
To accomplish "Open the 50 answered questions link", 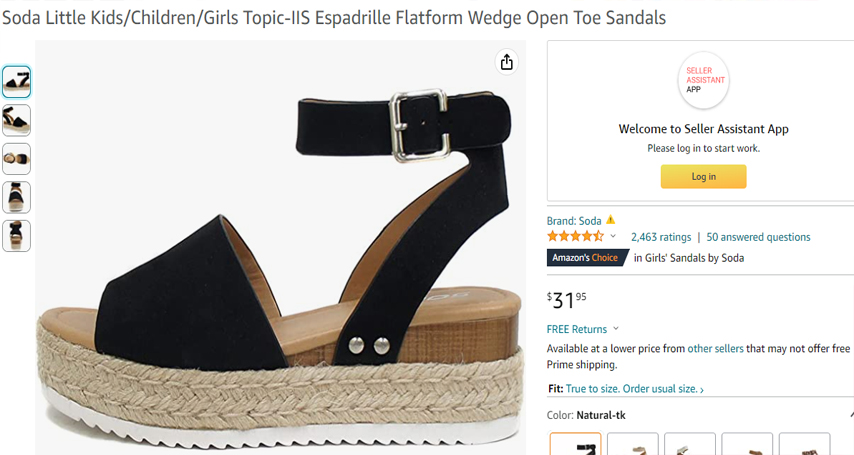I will coord(758,237).
